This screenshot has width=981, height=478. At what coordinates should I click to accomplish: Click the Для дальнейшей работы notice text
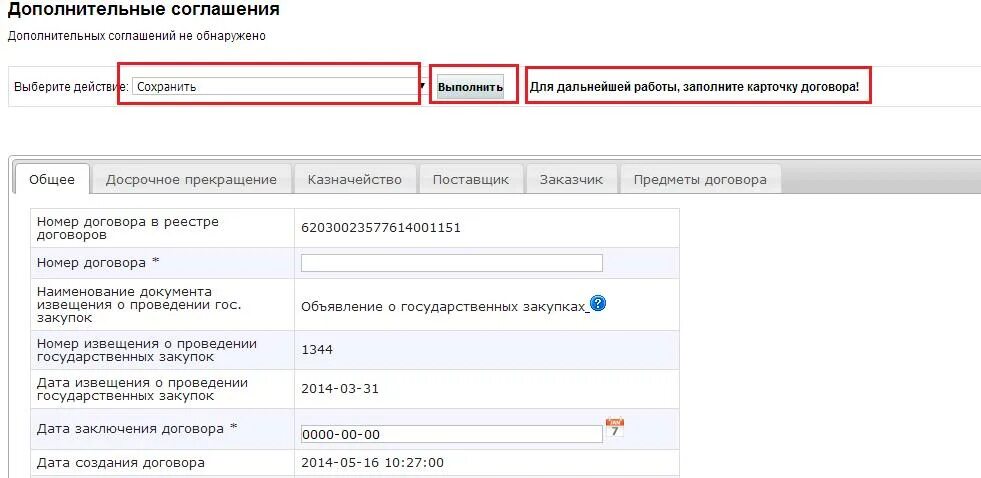coord(694,87)
